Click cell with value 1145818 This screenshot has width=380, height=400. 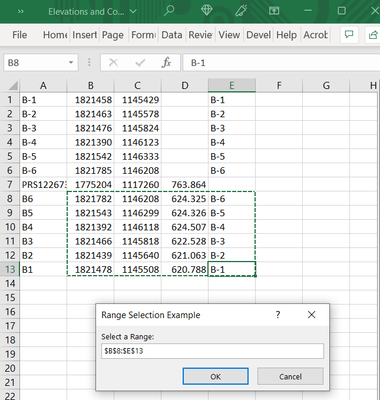[138, 241]
